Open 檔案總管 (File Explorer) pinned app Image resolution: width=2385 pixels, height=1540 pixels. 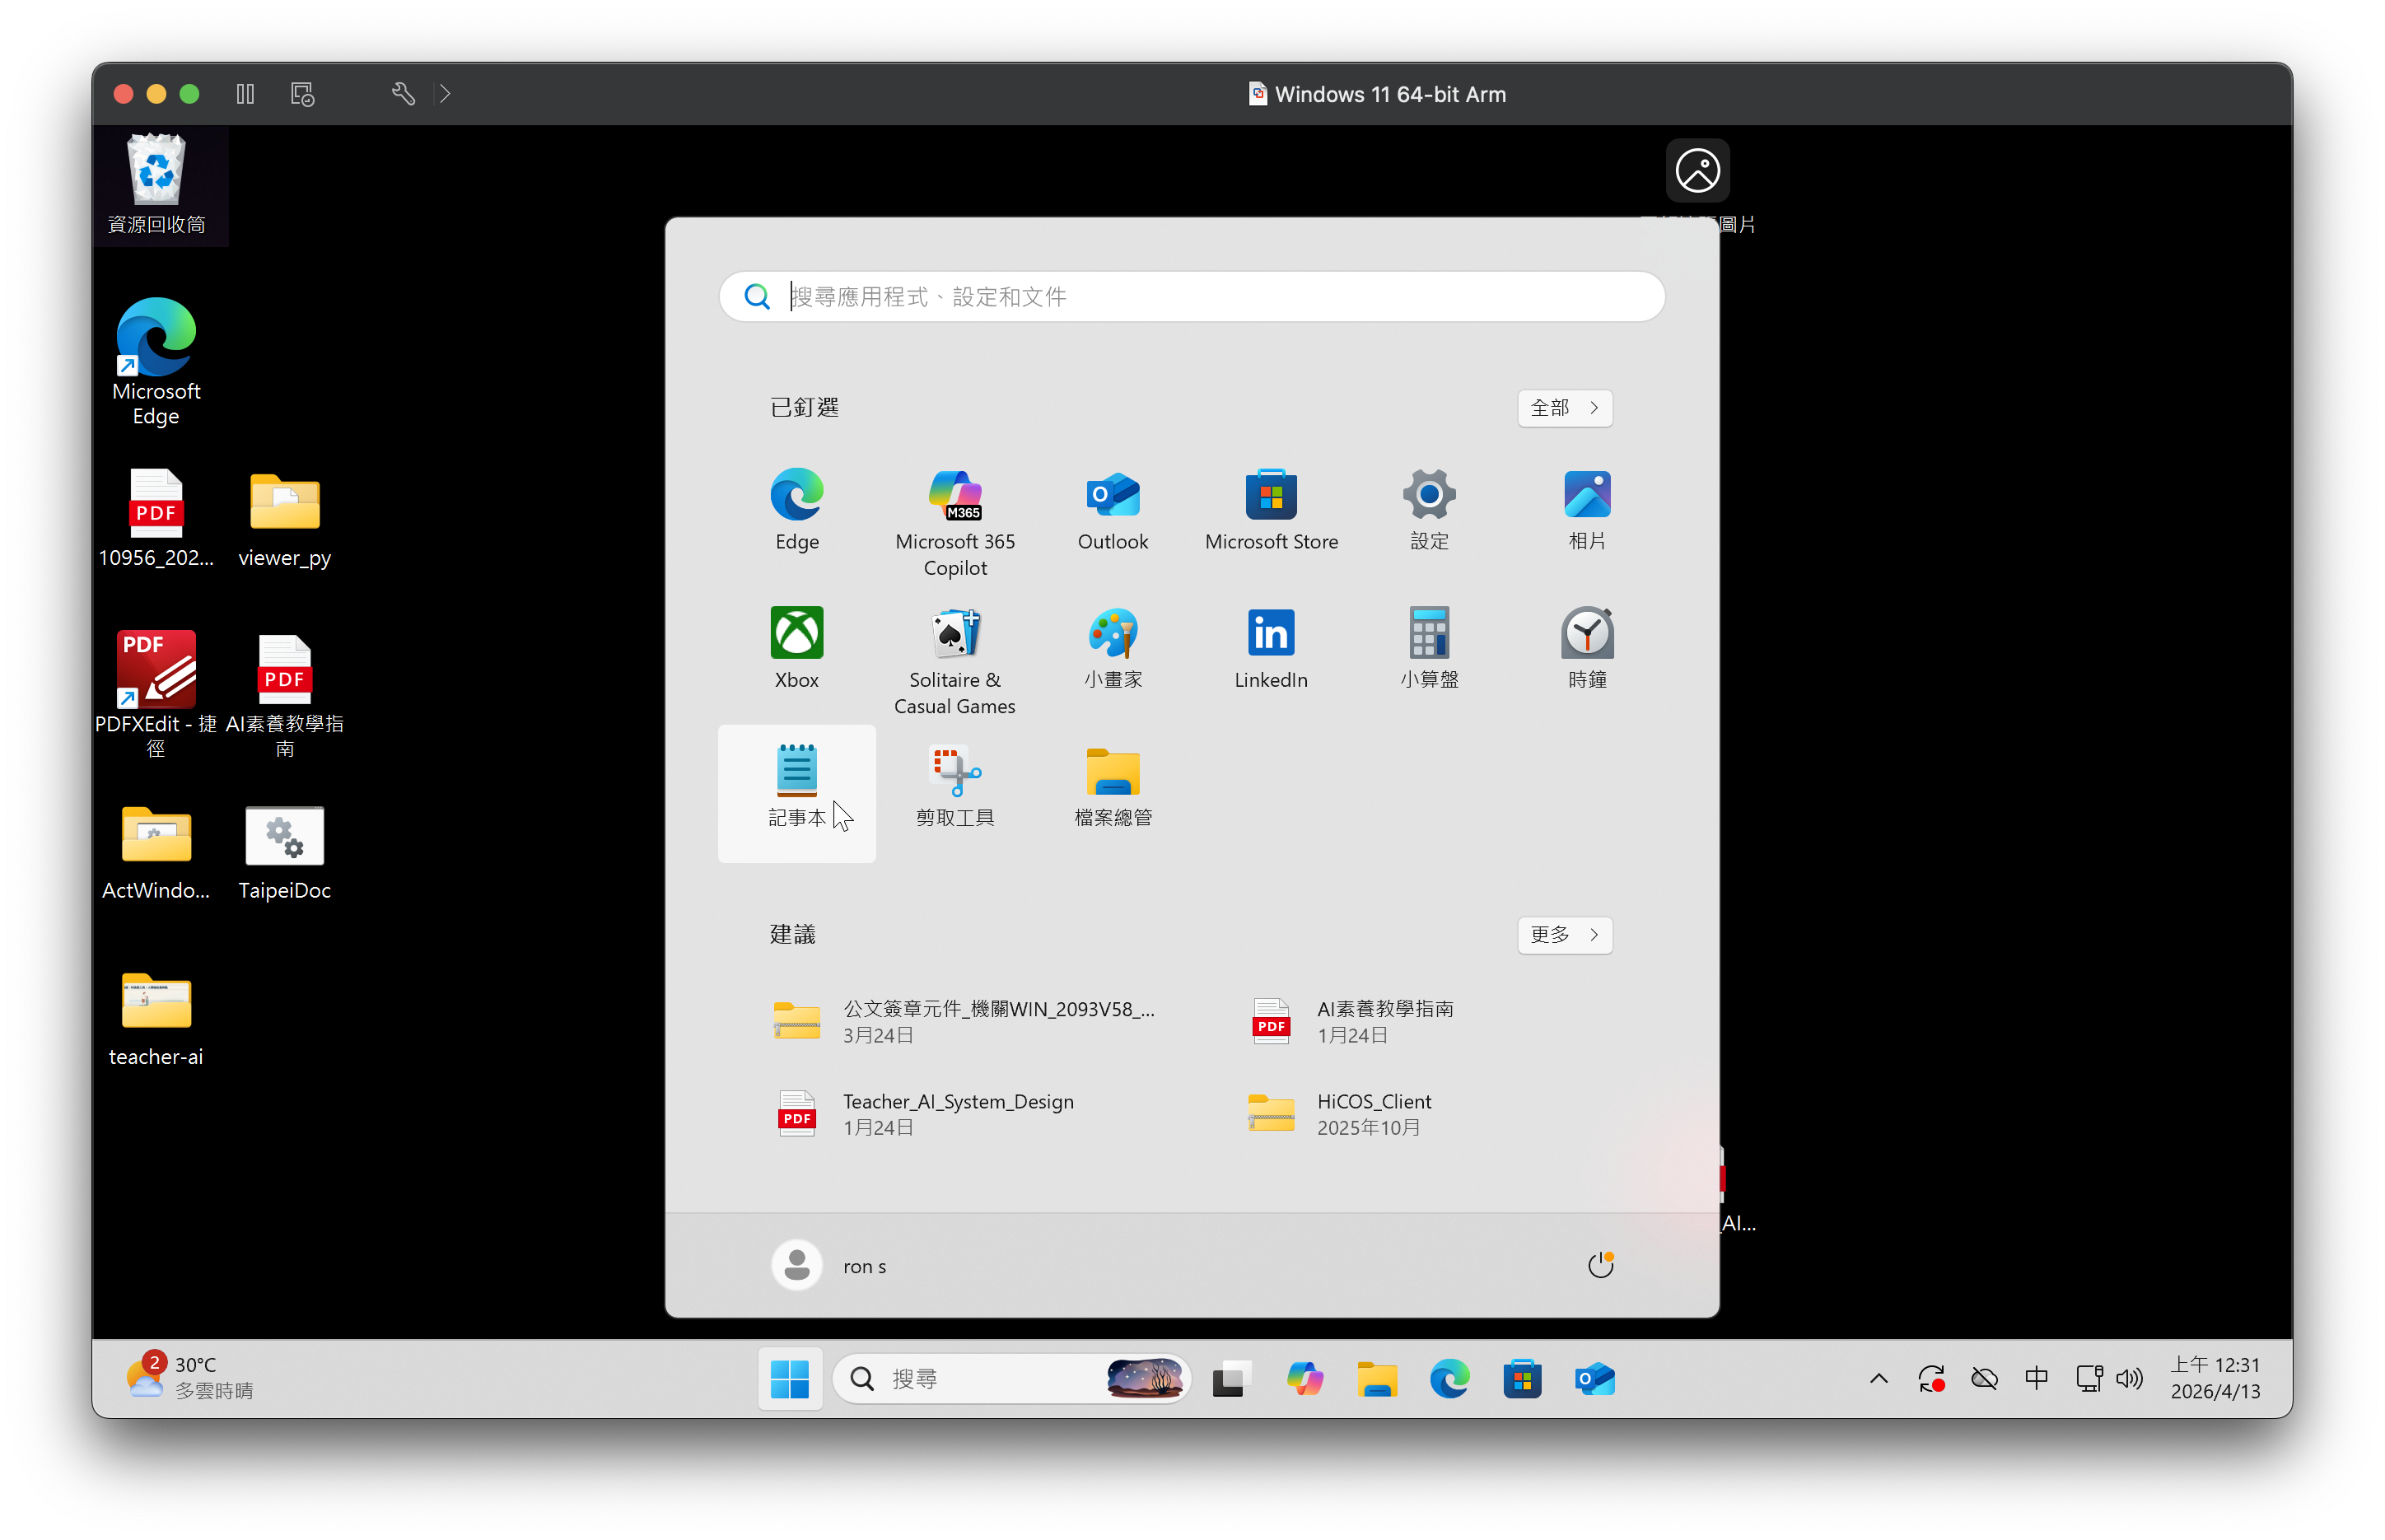click(x=1112, y=786)
